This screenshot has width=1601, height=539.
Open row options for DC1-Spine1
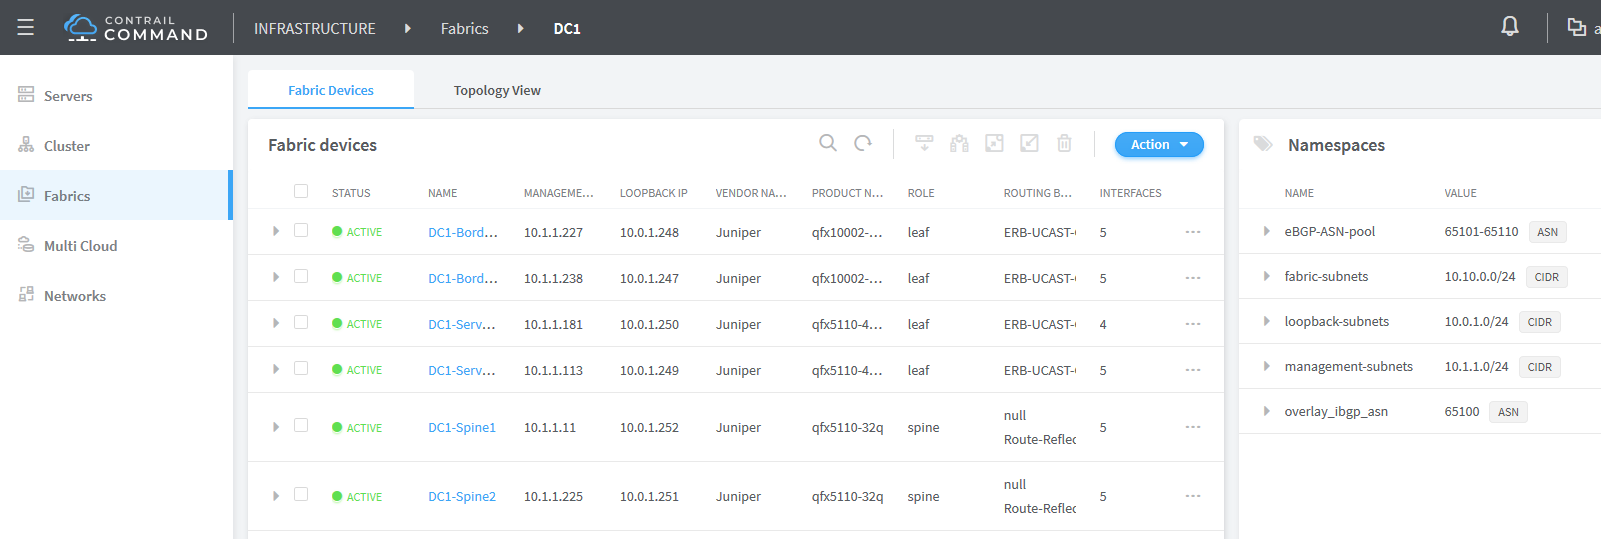click(1192, 427)
